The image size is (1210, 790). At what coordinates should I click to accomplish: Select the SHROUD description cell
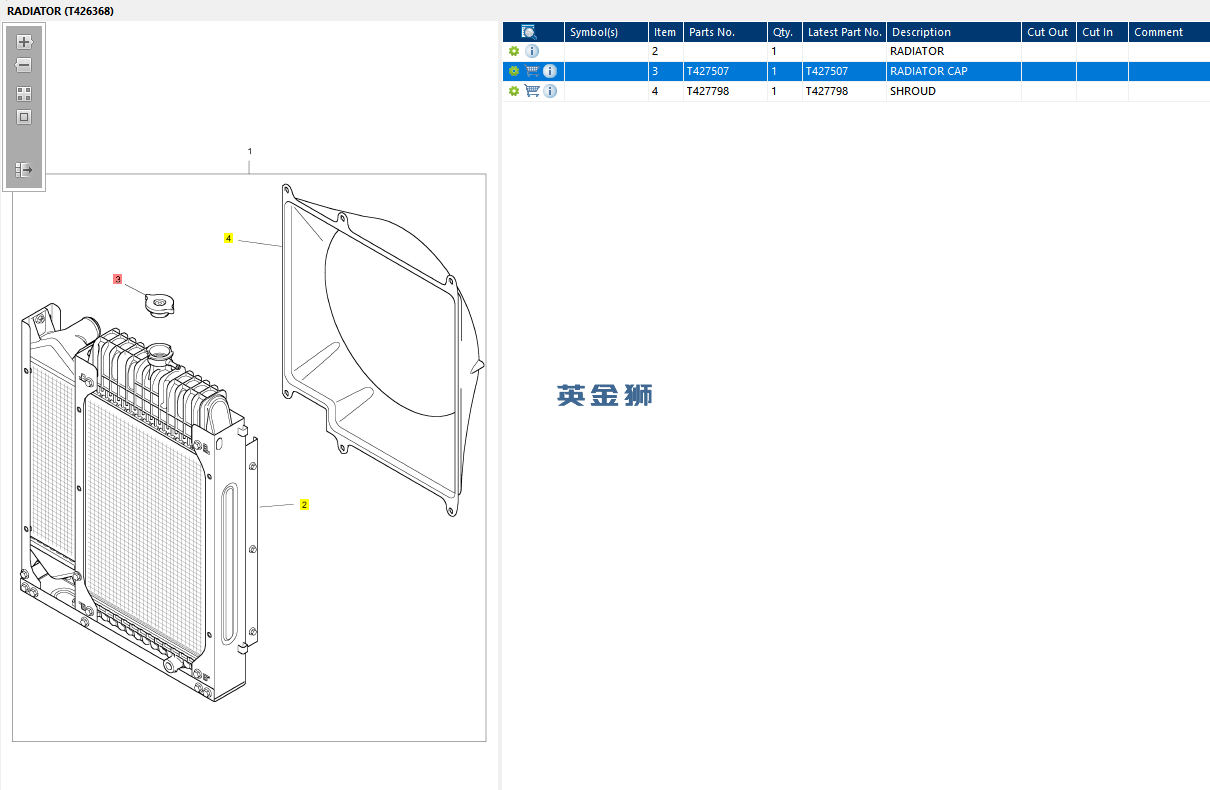[x=954, y=91]
